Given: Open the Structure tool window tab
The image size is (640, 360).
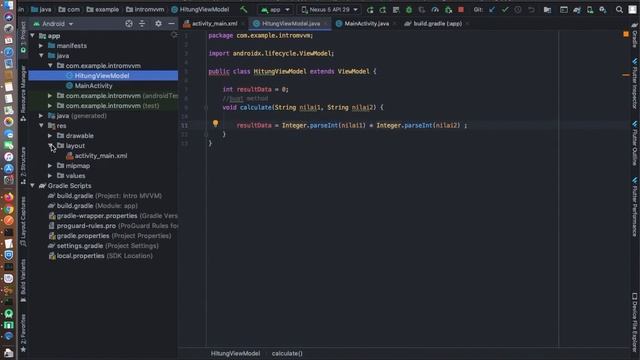Looking at the screenshot, I should (23, 166).
